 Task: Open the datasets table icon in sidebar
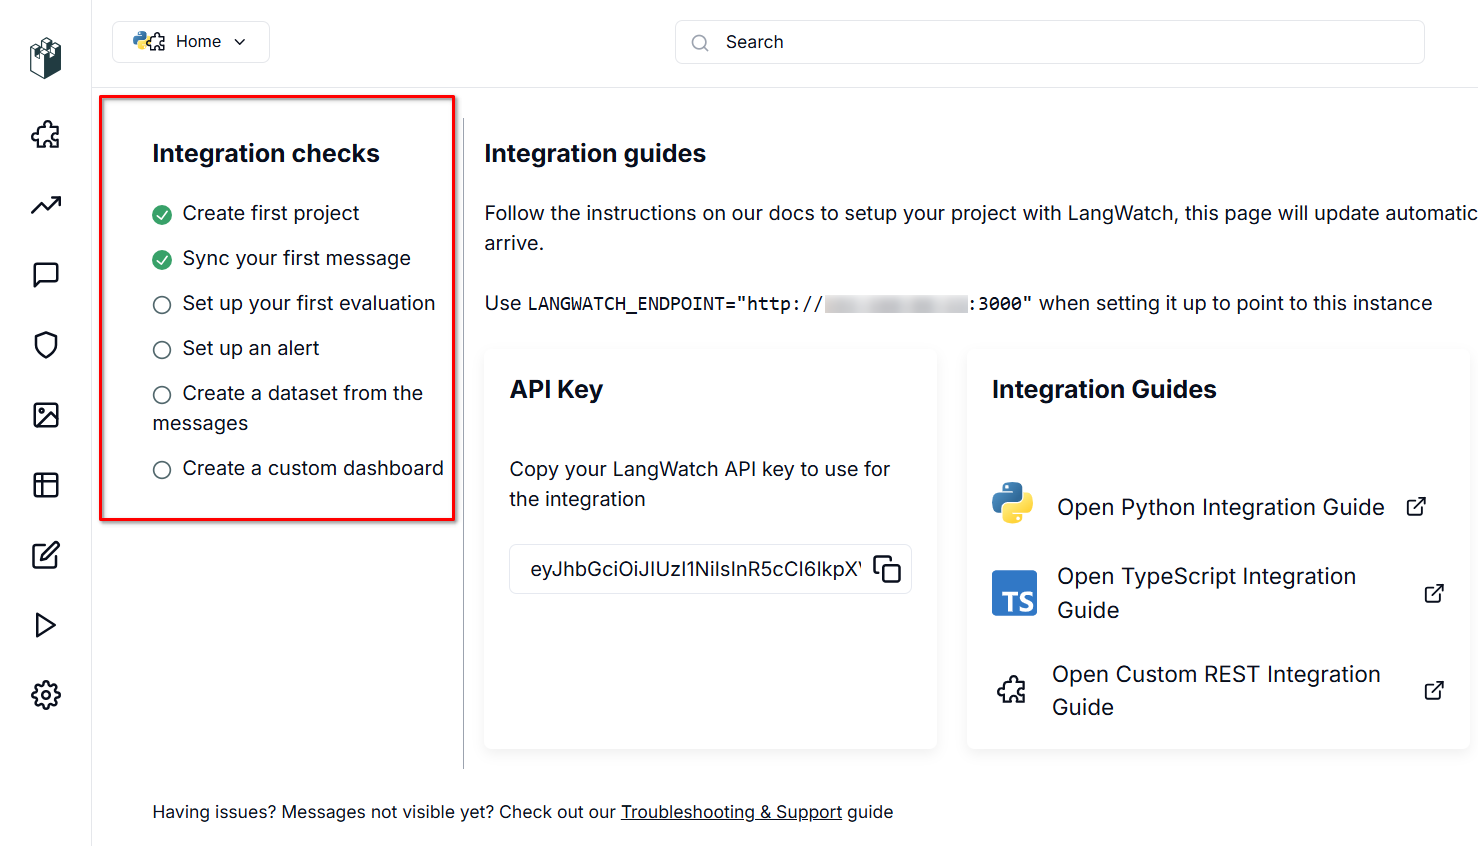click(46, 485)
